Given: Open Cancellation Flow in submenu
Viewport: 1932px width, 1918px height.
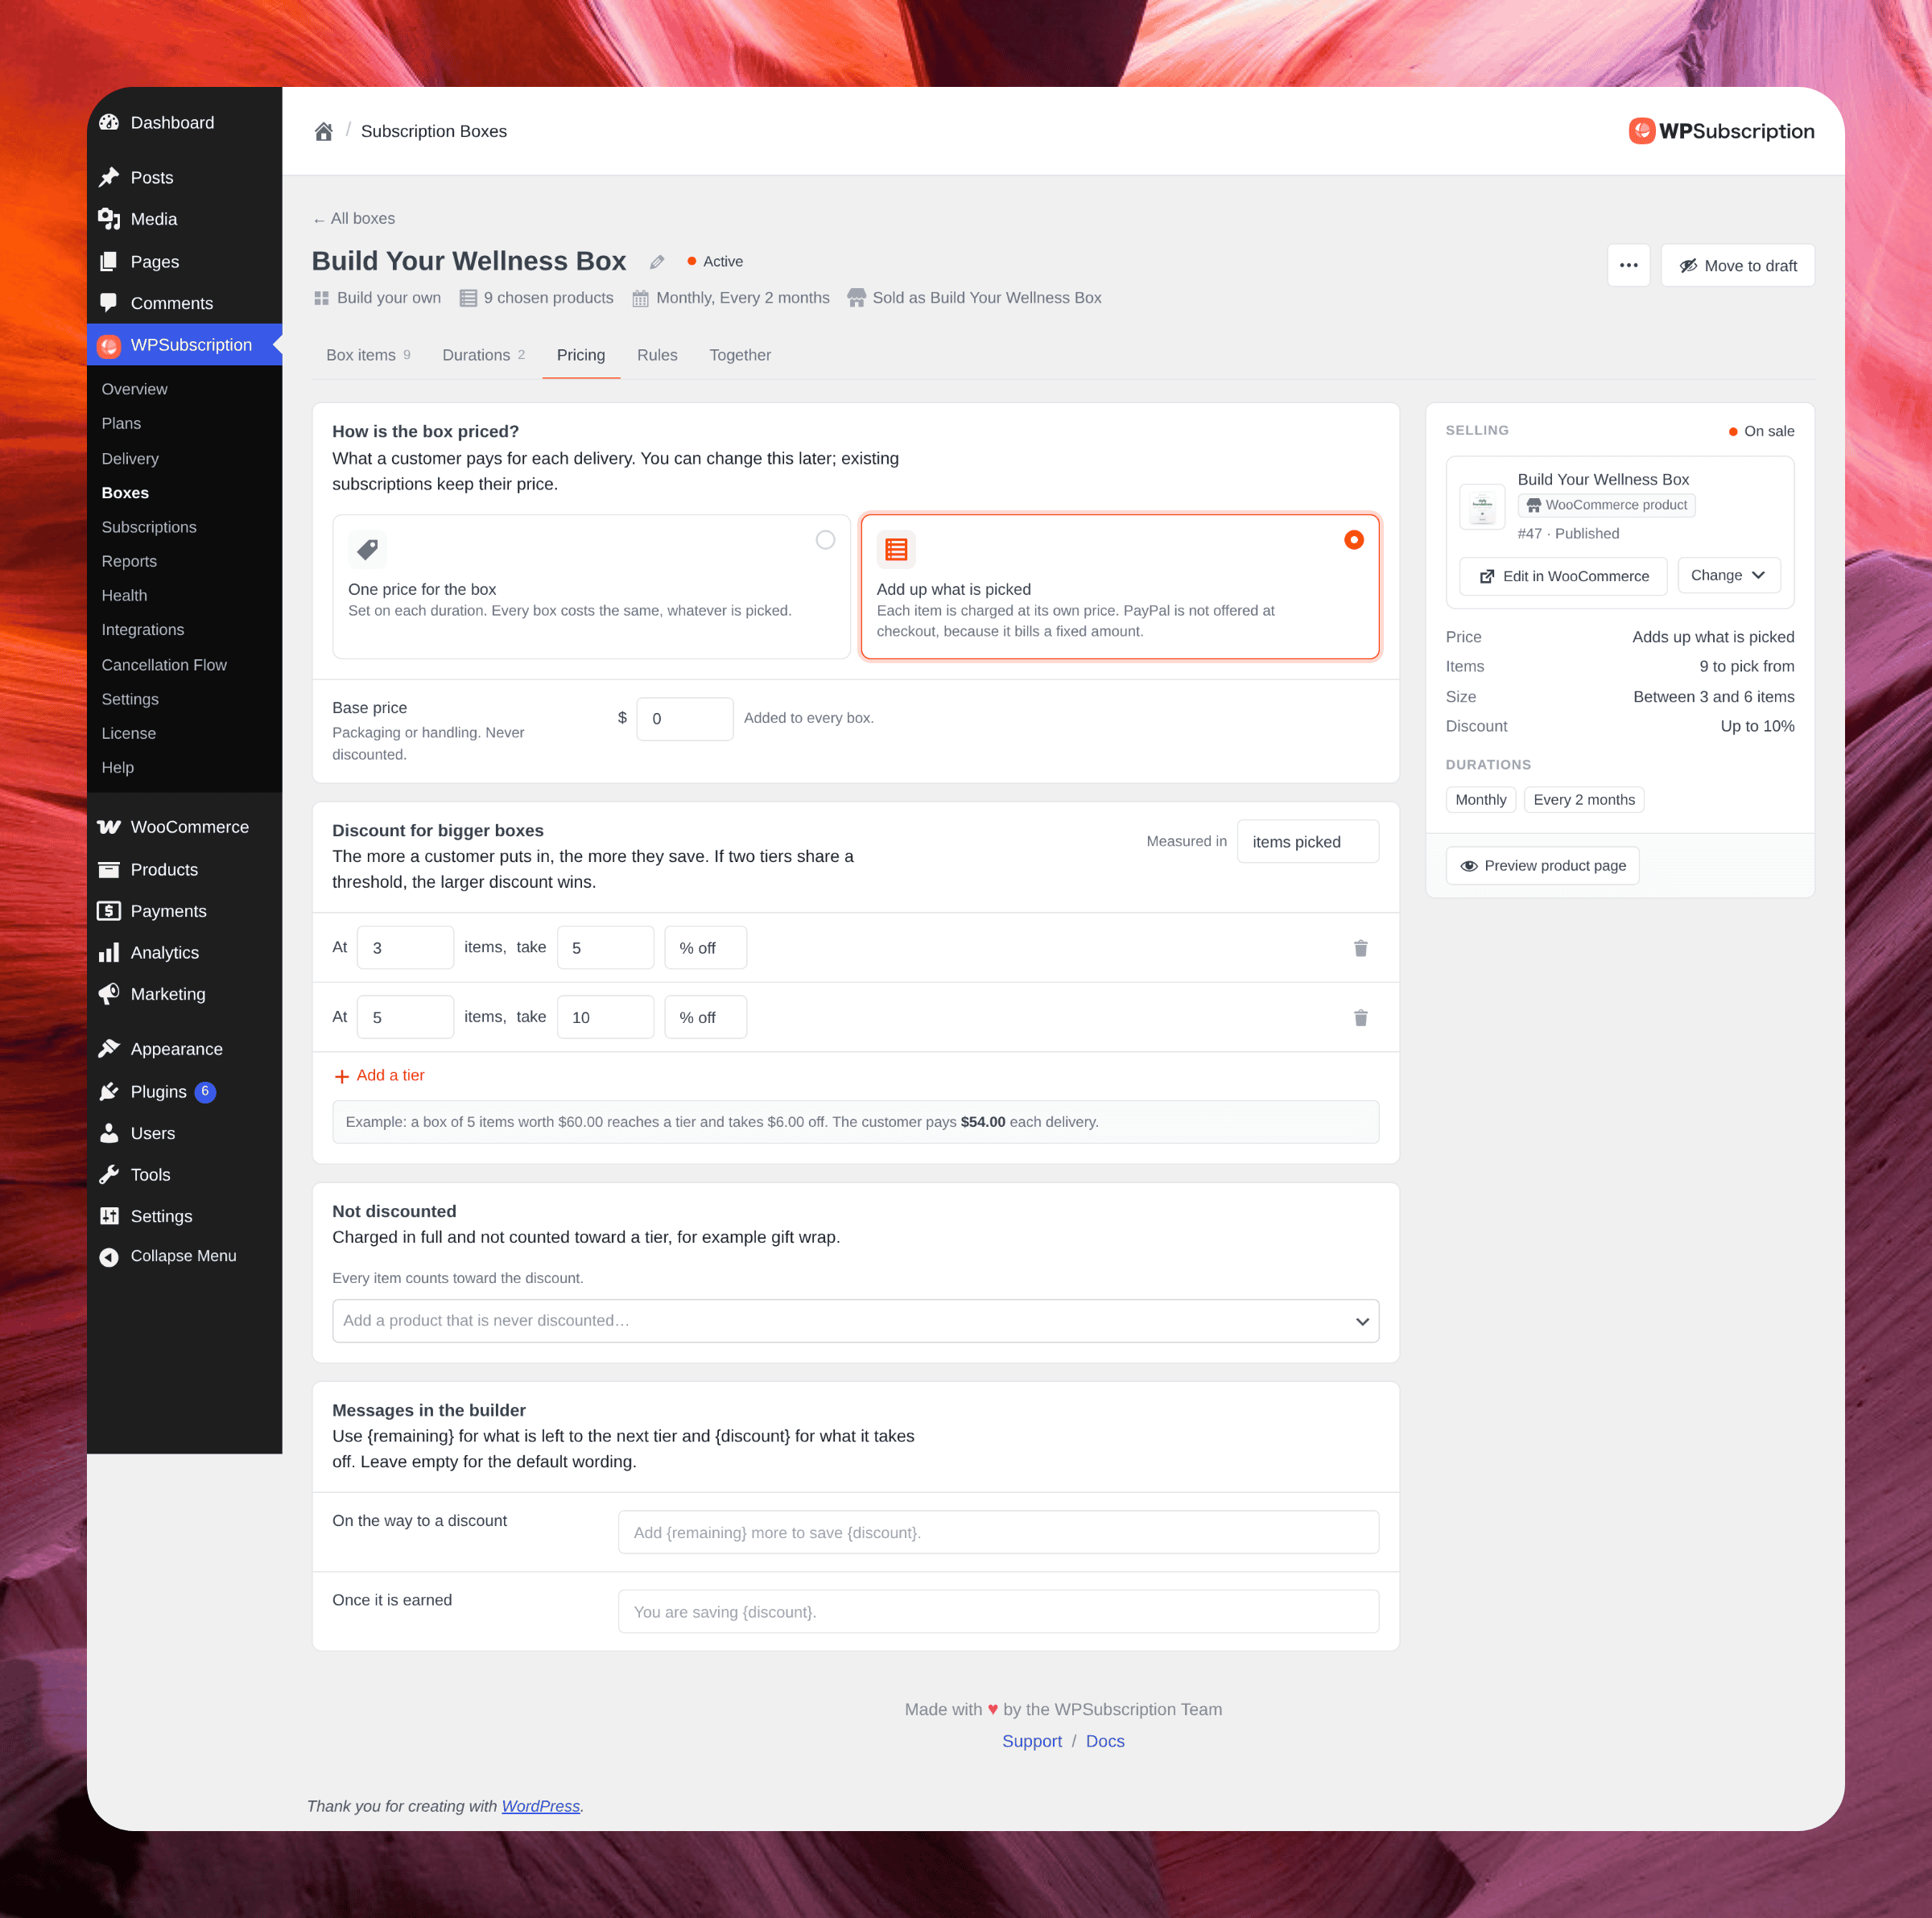Looking at the screenshot, I should click(164, 665).
